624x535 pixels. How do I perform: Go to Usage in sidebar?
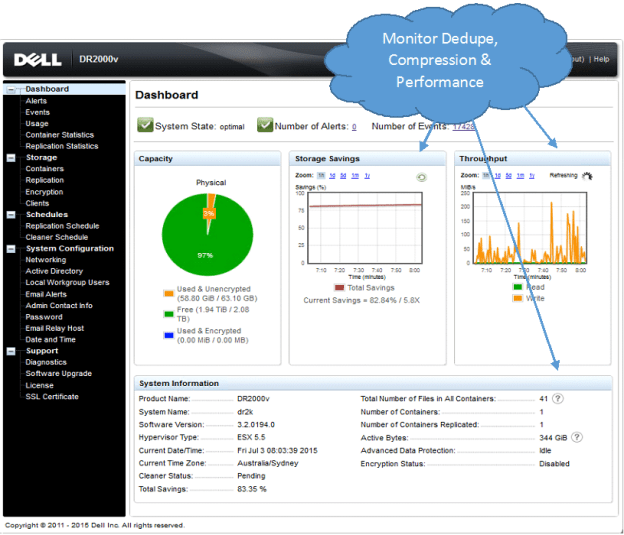click(37, 124)
